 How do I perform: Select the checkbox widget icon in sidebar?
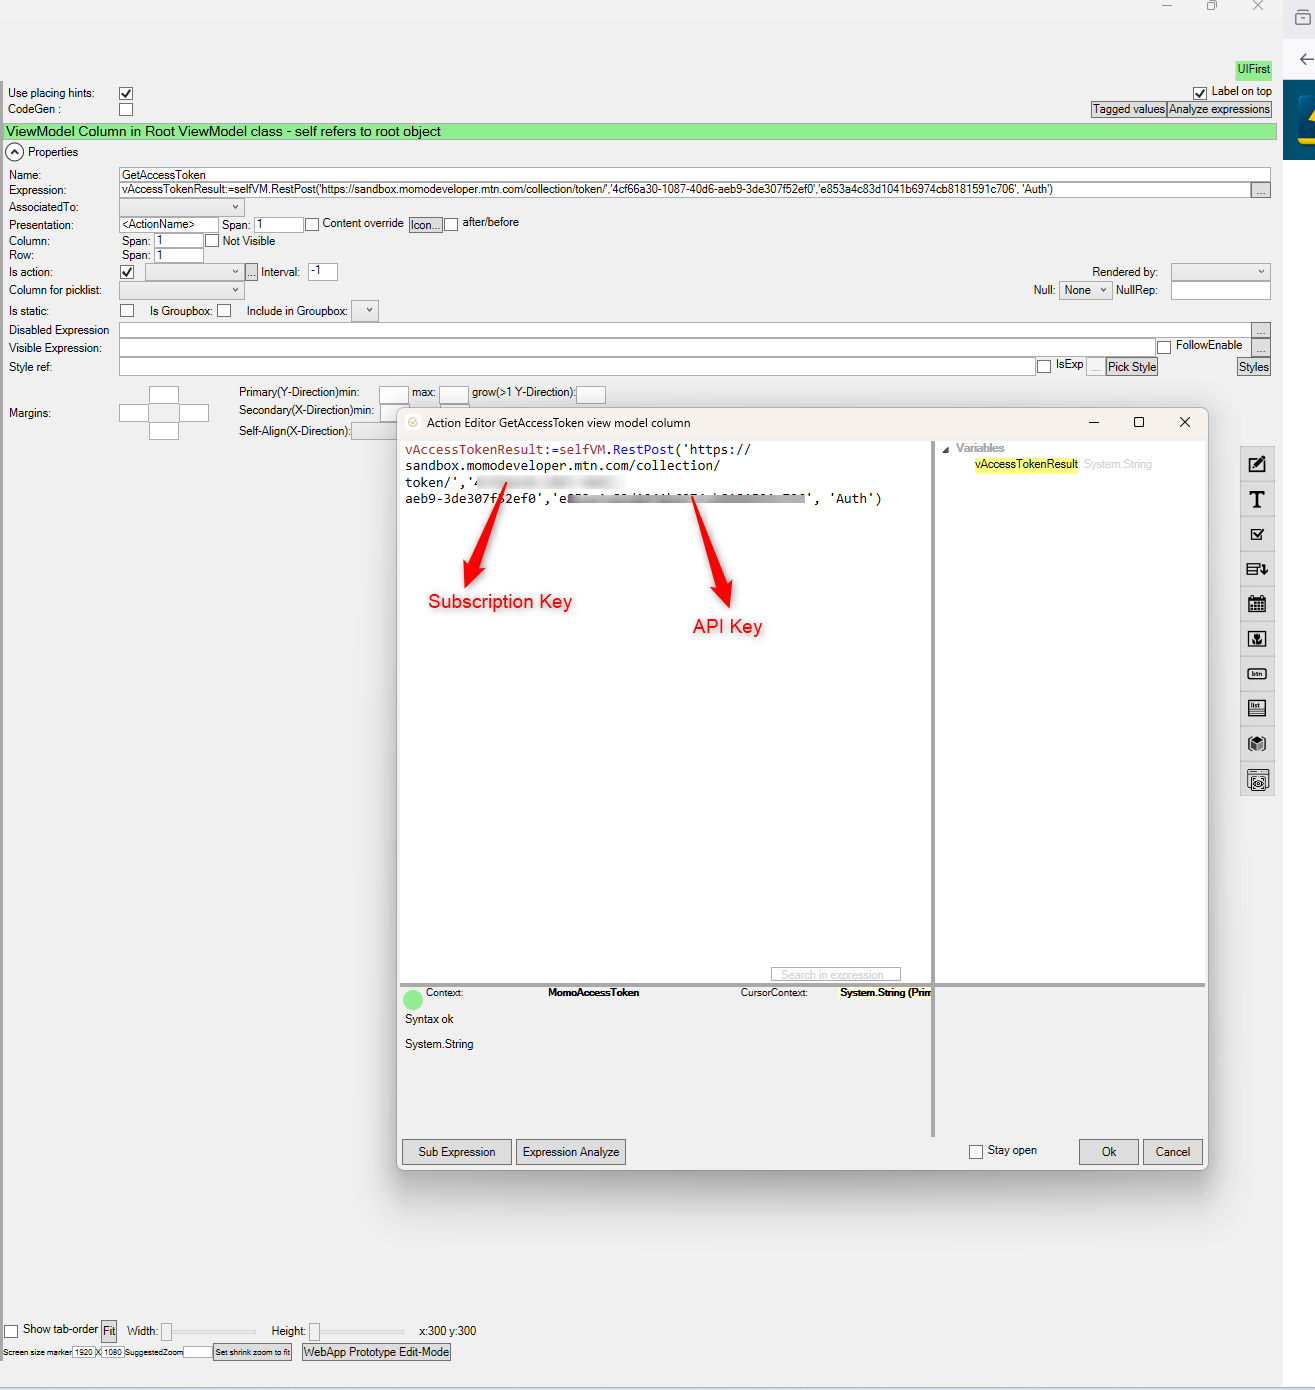[x=1257, y=535]
